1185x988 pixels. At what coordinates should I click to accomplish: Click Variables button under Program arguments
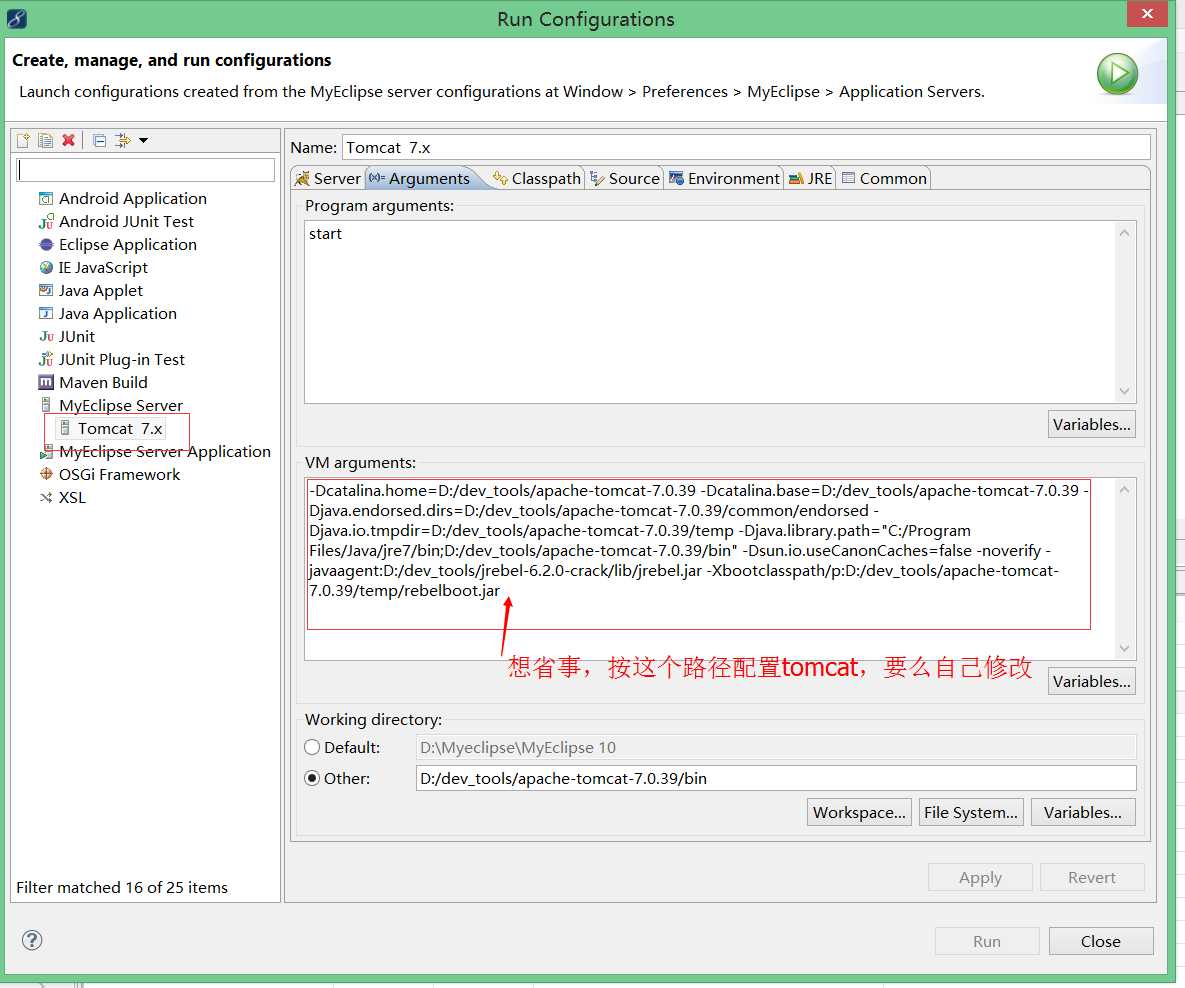coord(1091,425)
